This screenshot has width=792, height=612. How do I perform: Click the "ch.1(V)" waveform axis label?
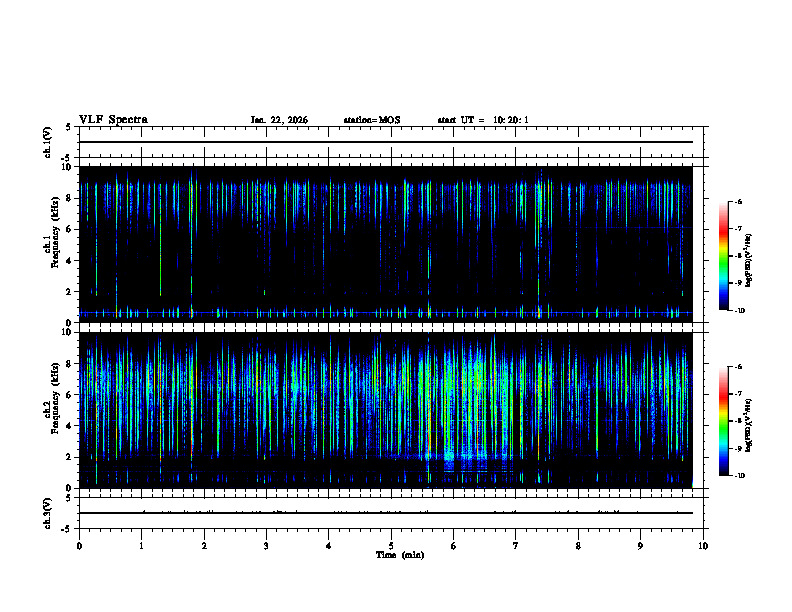pos(47,142)
